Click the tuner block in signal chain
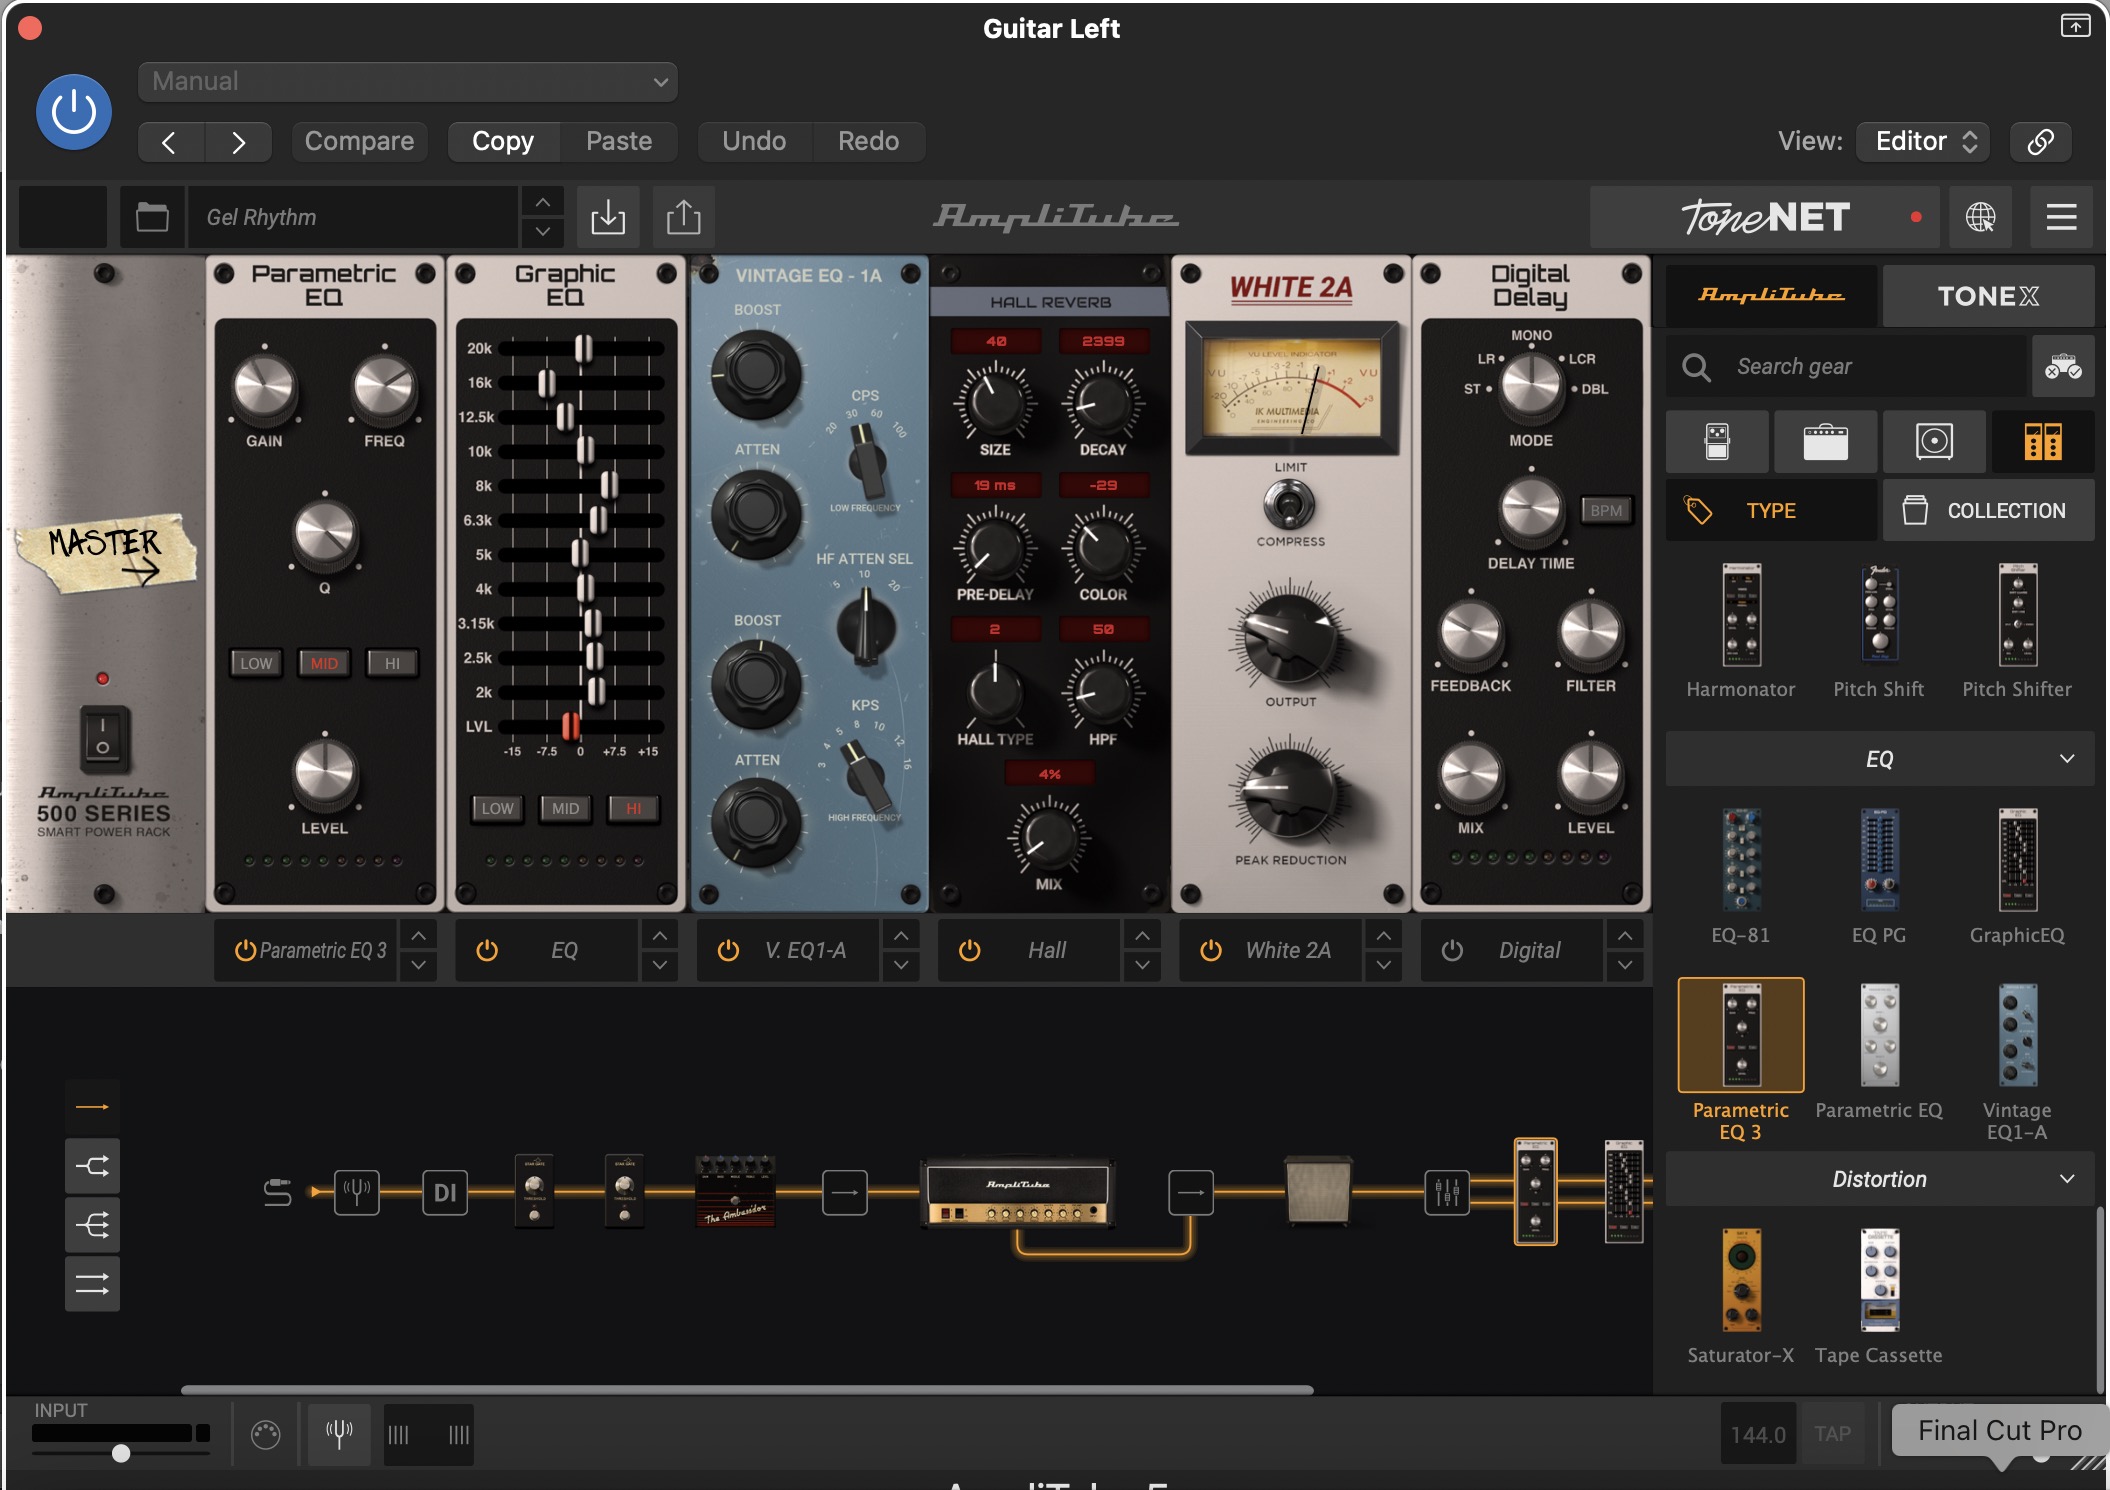 click(x=356, y=1192)
